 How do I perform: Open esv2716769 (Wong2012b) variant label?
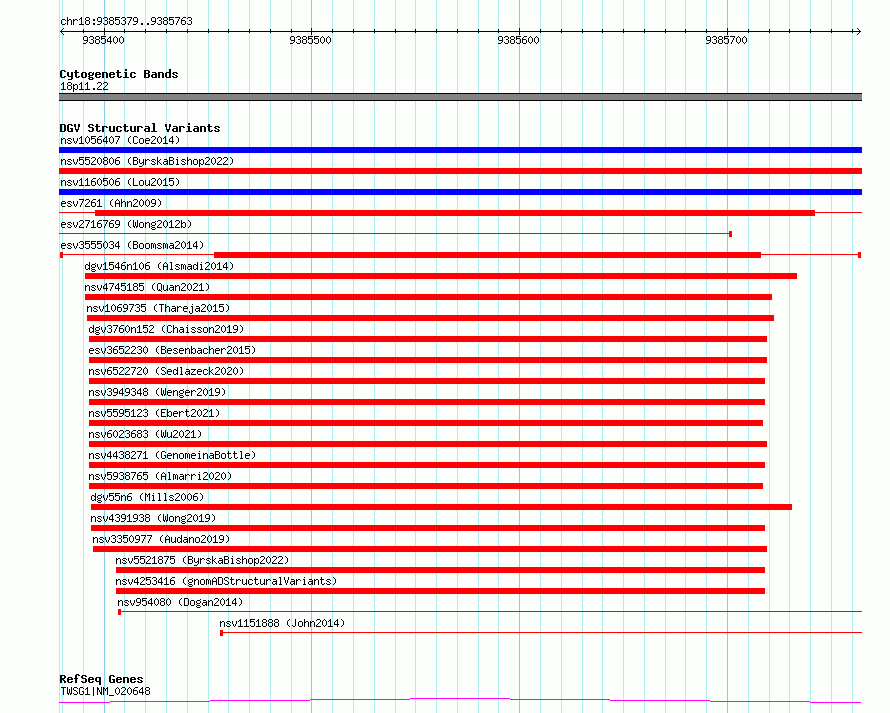tap(126, 224)
